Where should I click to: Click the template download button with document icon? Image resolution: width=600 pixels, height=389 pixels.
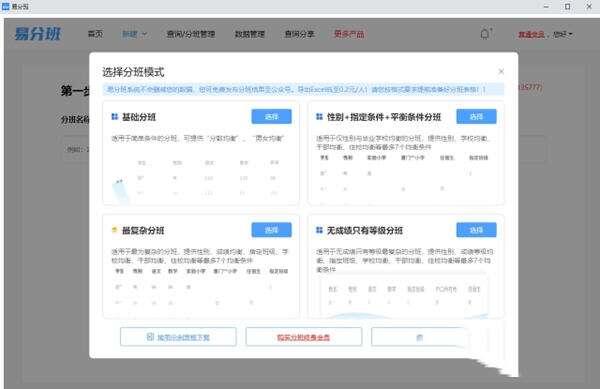click(x=178, y=337)
